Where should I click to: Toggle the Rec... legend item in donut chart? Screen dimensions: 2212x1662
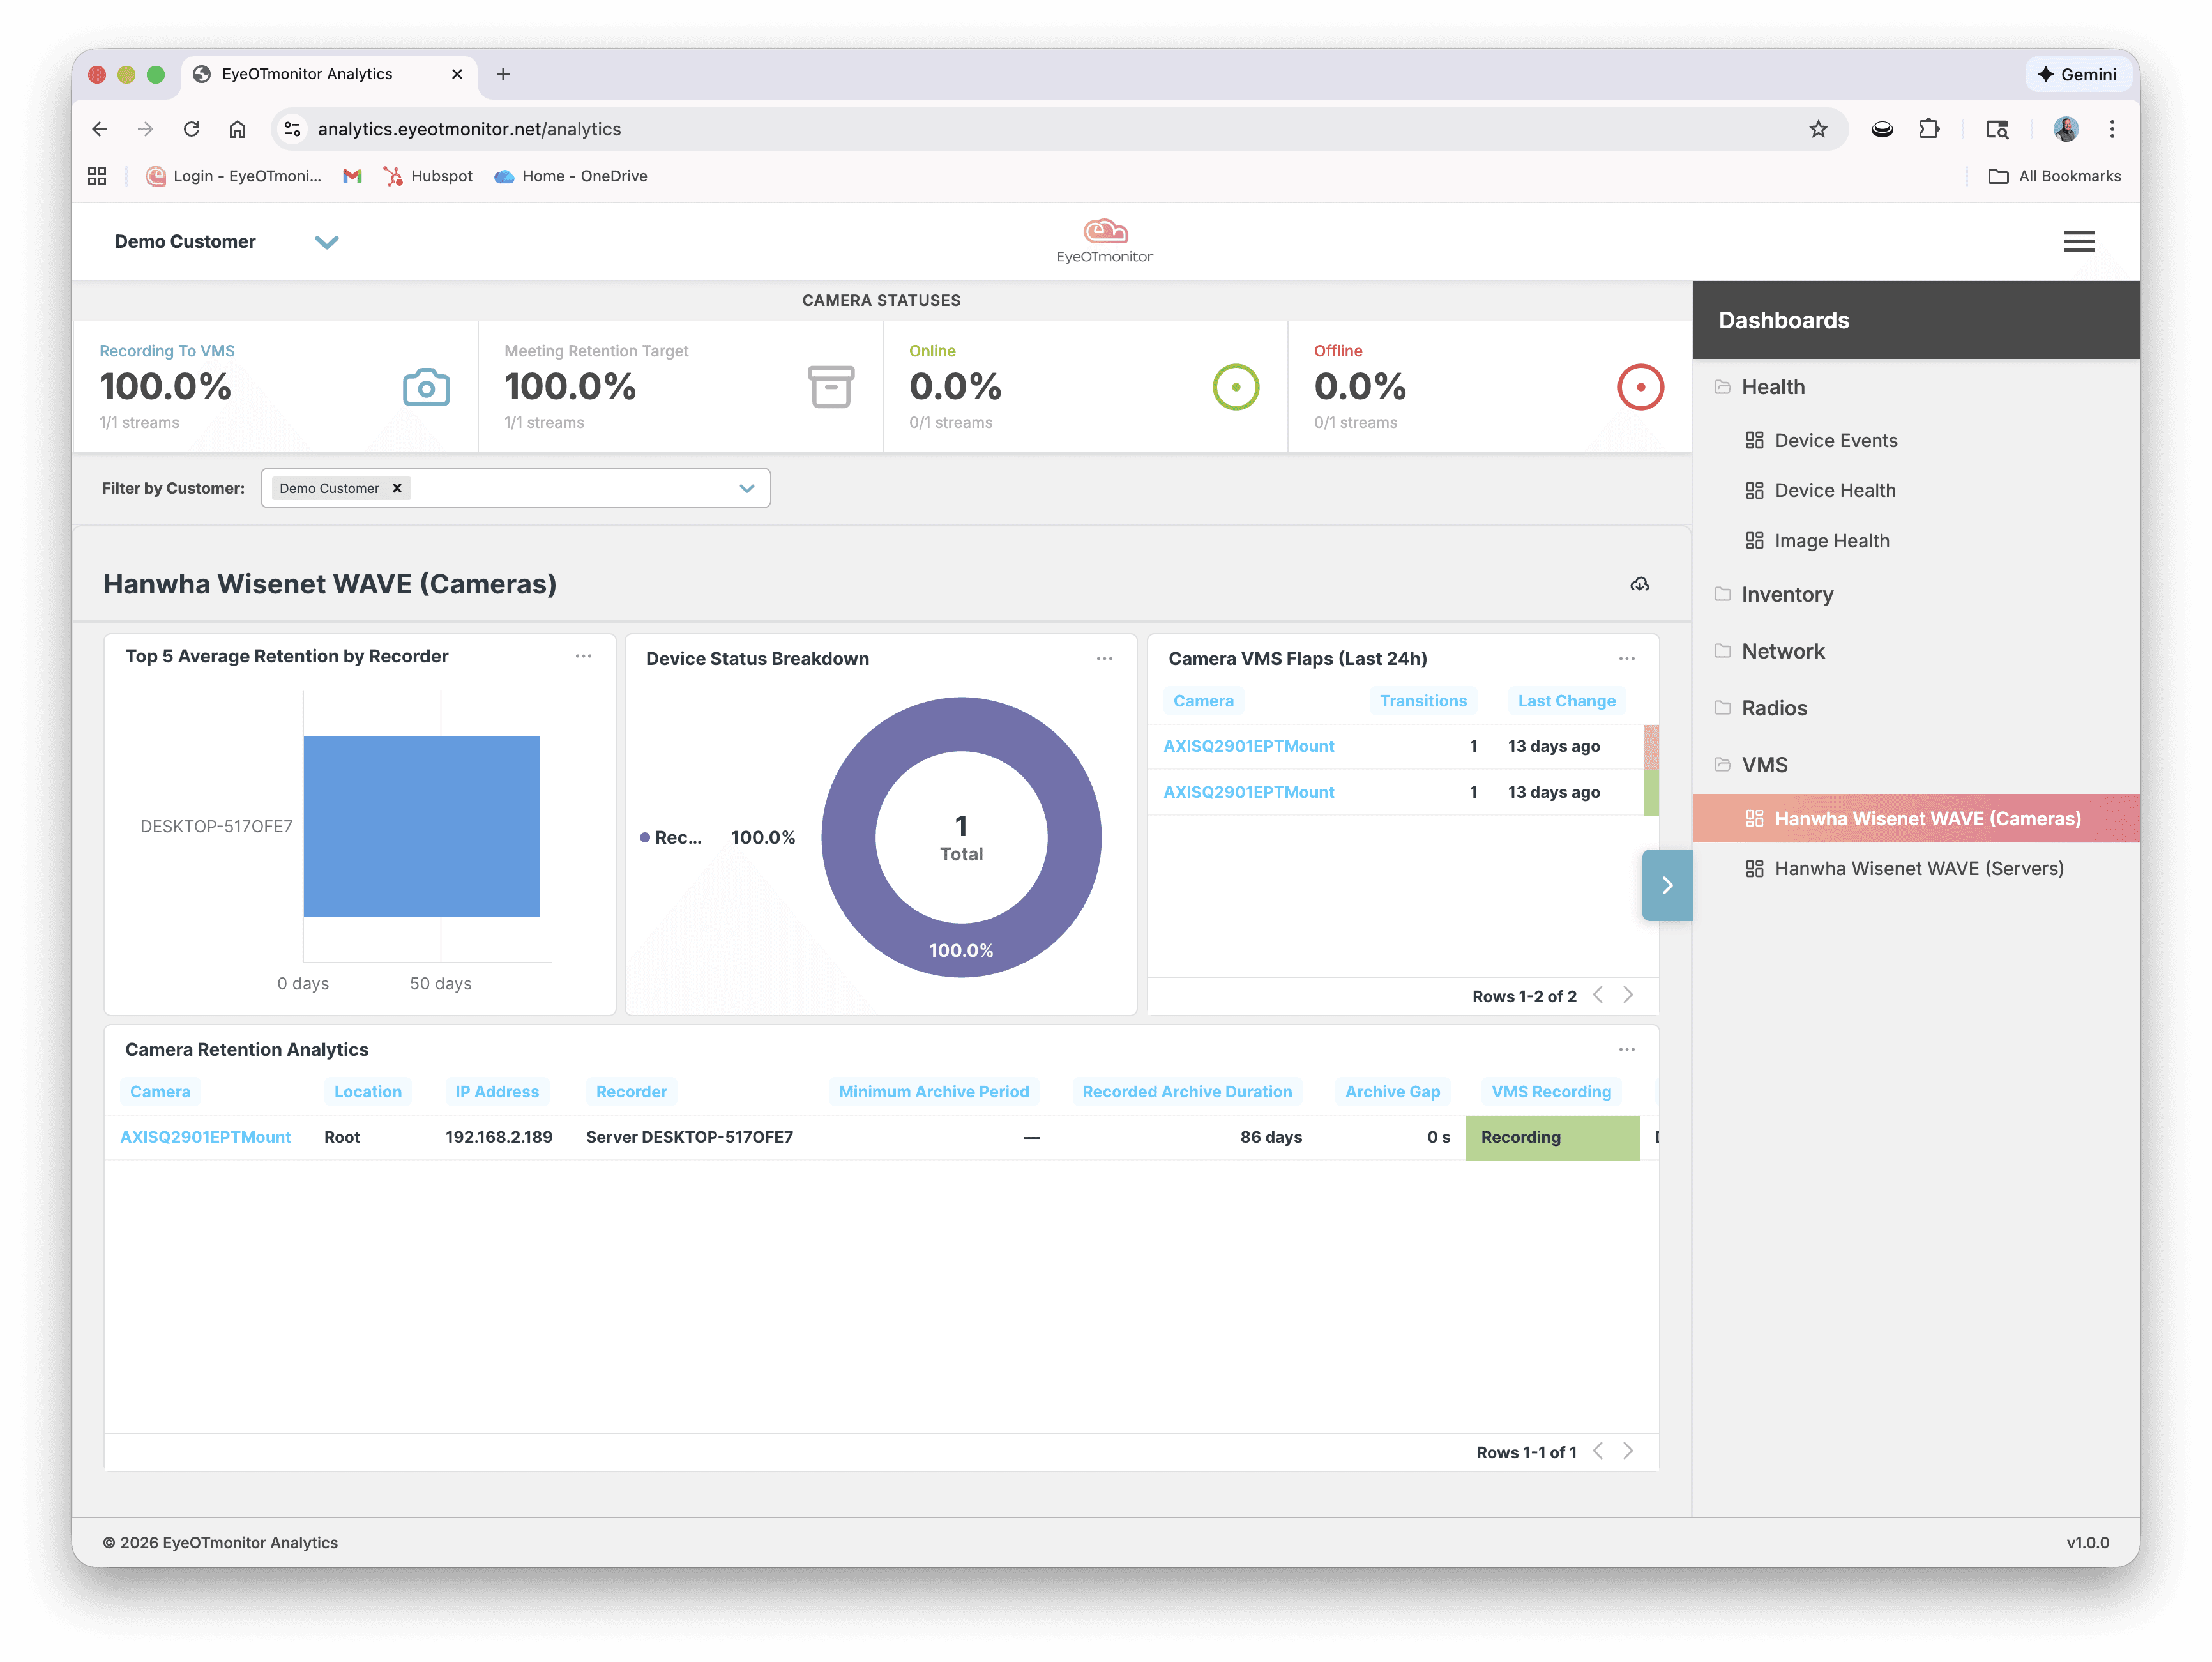coord(677,838)
